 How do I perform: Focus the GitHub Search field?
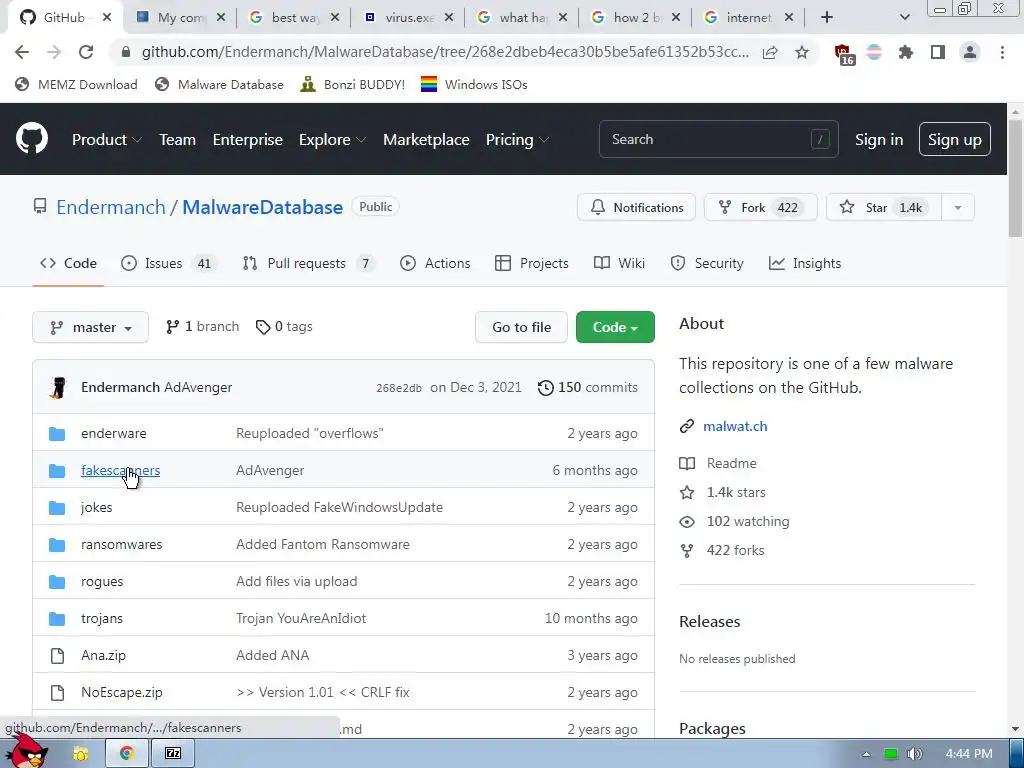(718, 139)
